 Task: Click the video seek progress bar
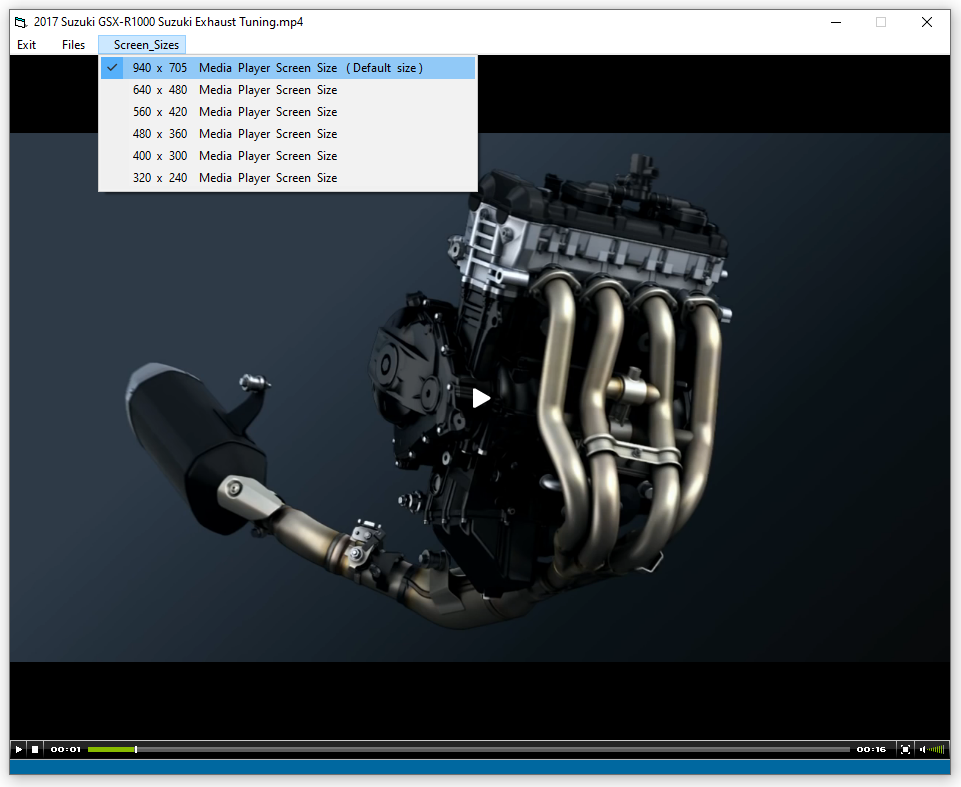click(468, 749)
